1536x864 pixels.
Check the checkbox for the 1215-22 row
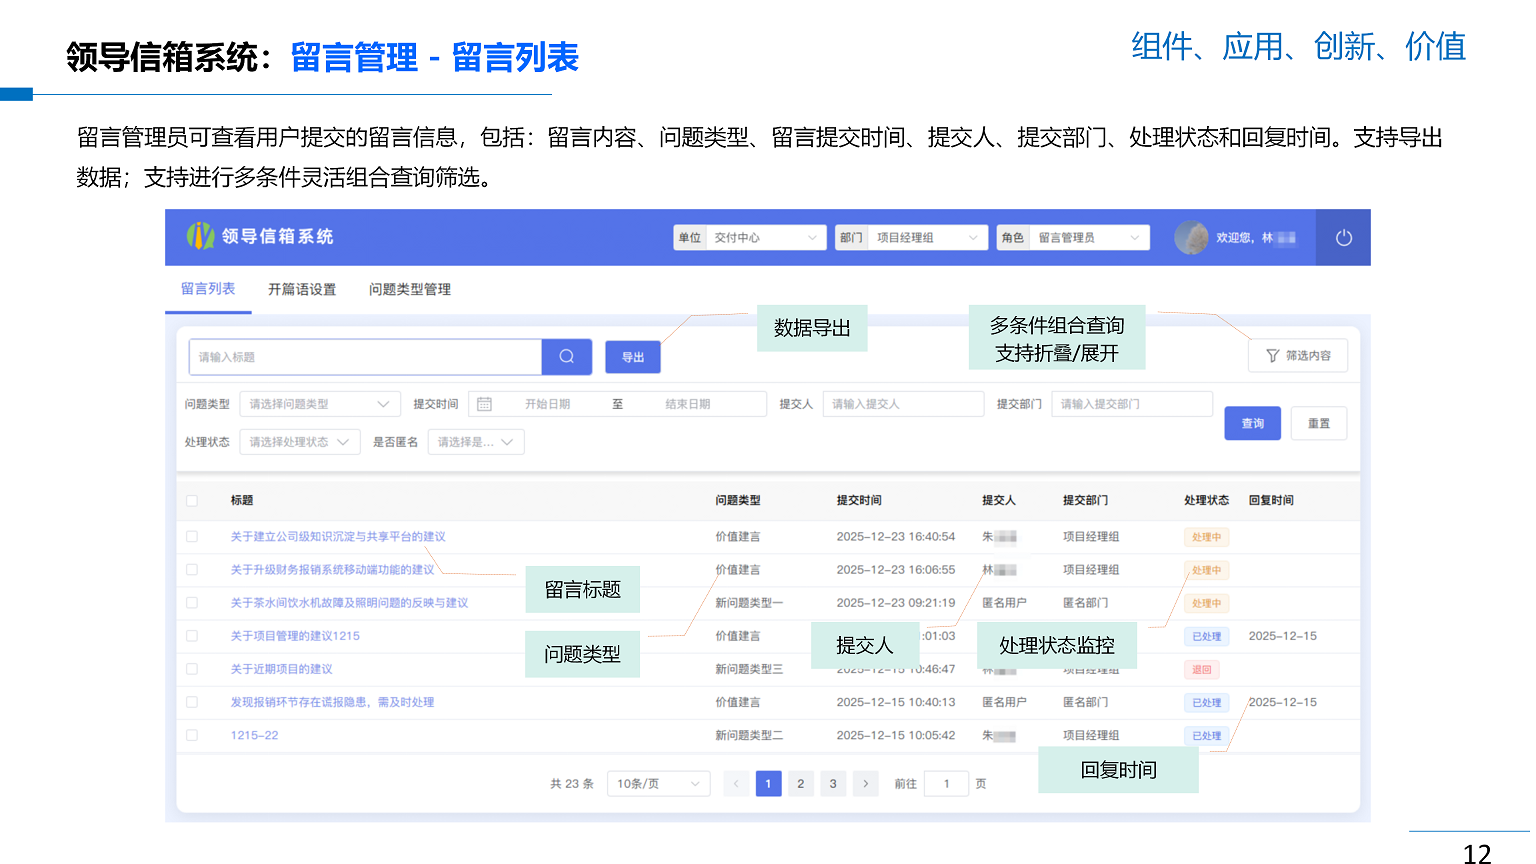pos(193,735)
